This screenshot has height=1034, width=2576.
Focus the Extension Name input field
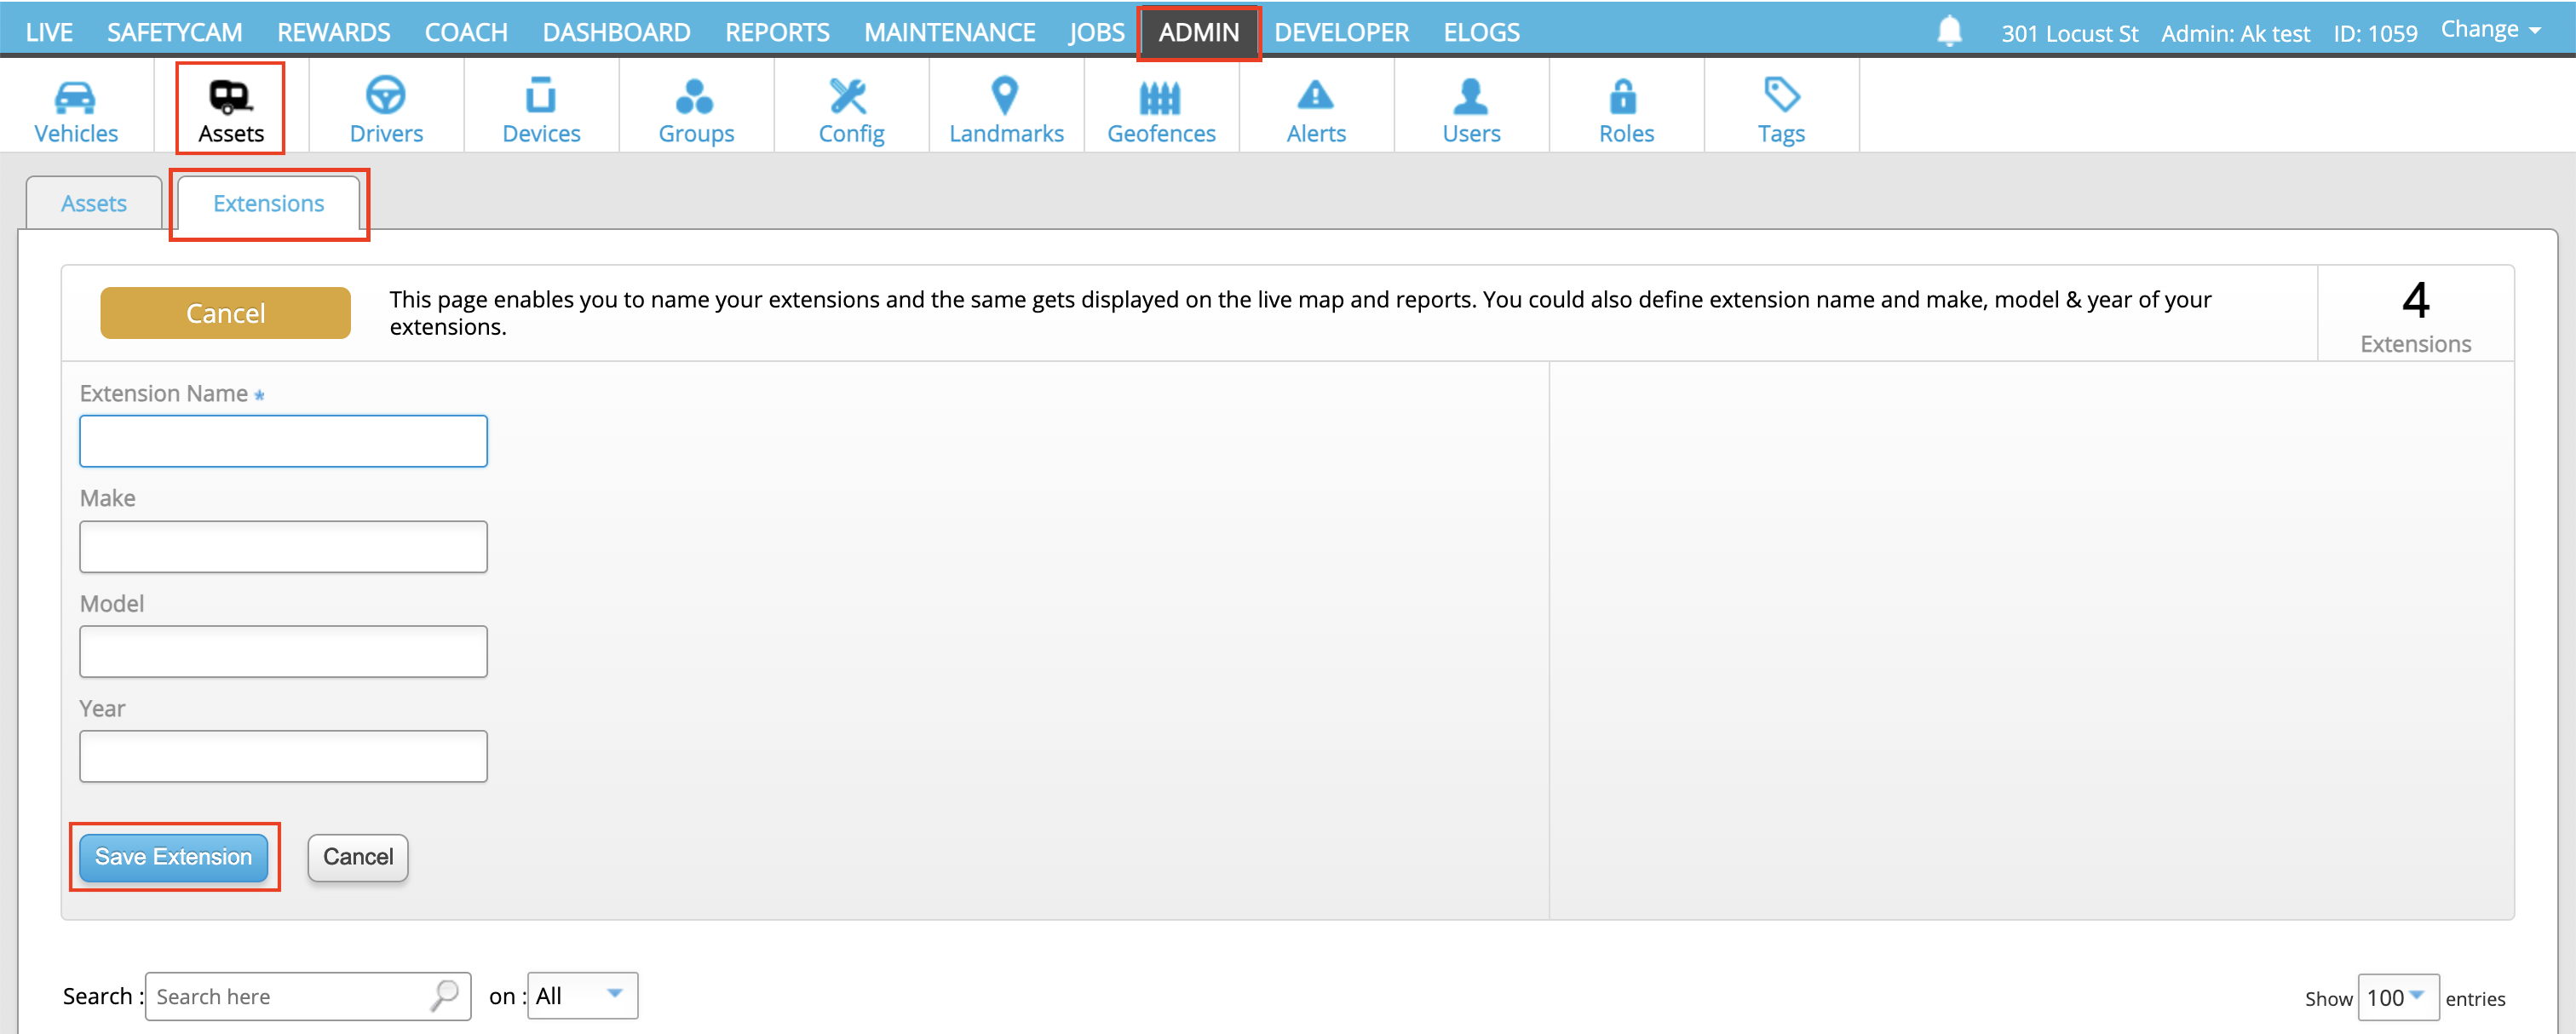pyautogui.click(x=283, y=441)
